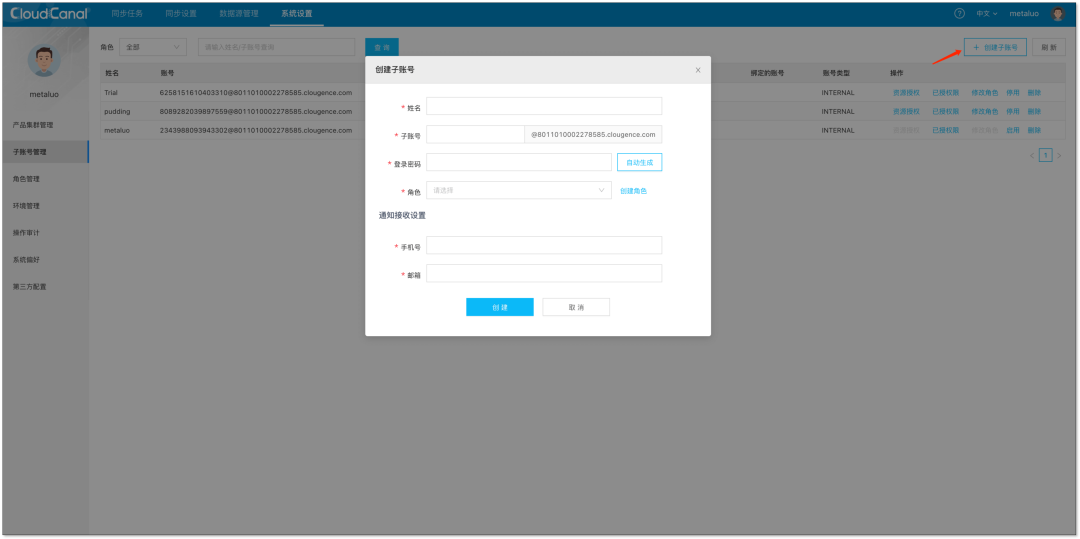Focus the 姓名 input field

point(544,106)
